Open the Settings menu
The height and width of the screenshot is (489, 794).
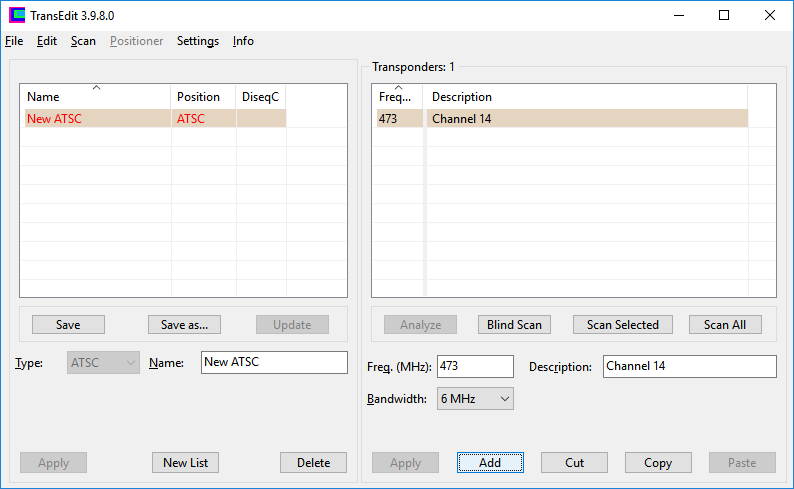coord(198,41)
